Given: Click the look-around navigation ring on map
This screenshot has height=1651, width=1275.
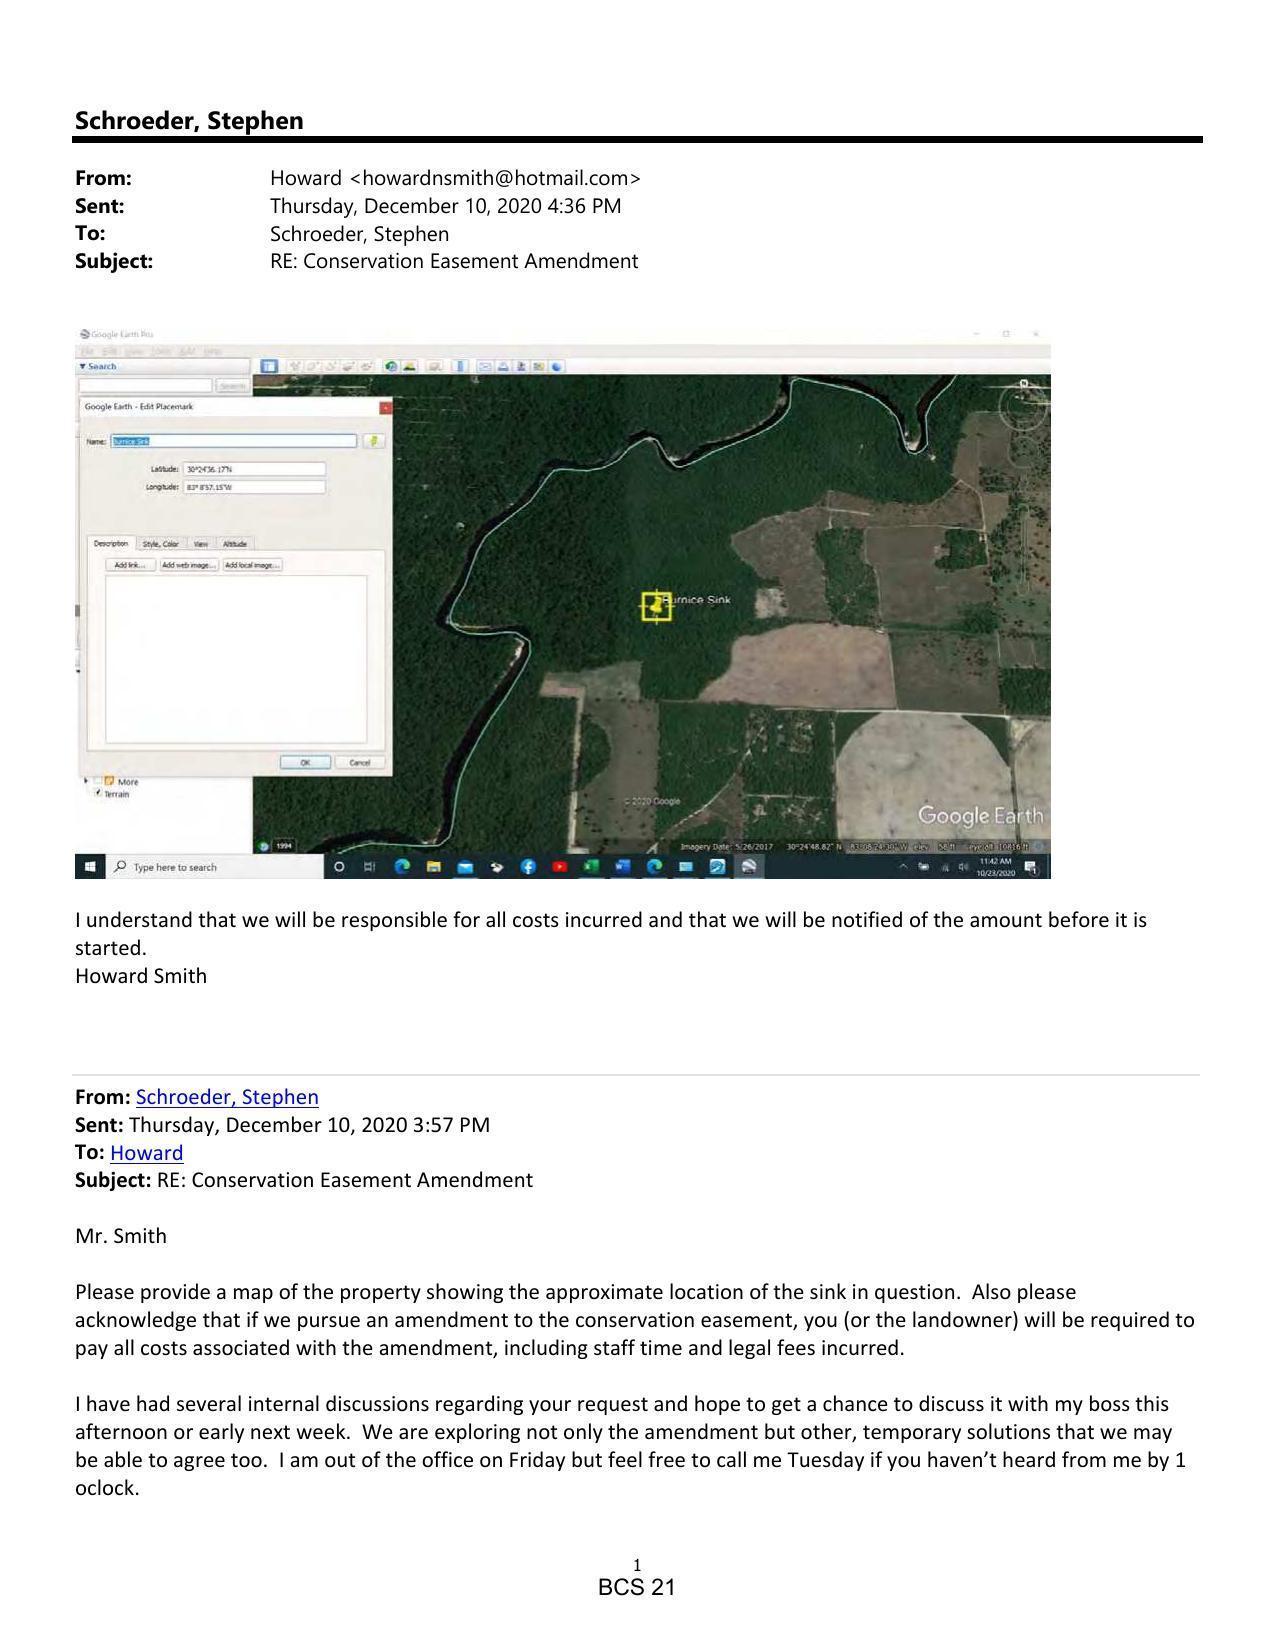Looking at the screenshot, I should pyautogui.click(x=1024, y=406).
